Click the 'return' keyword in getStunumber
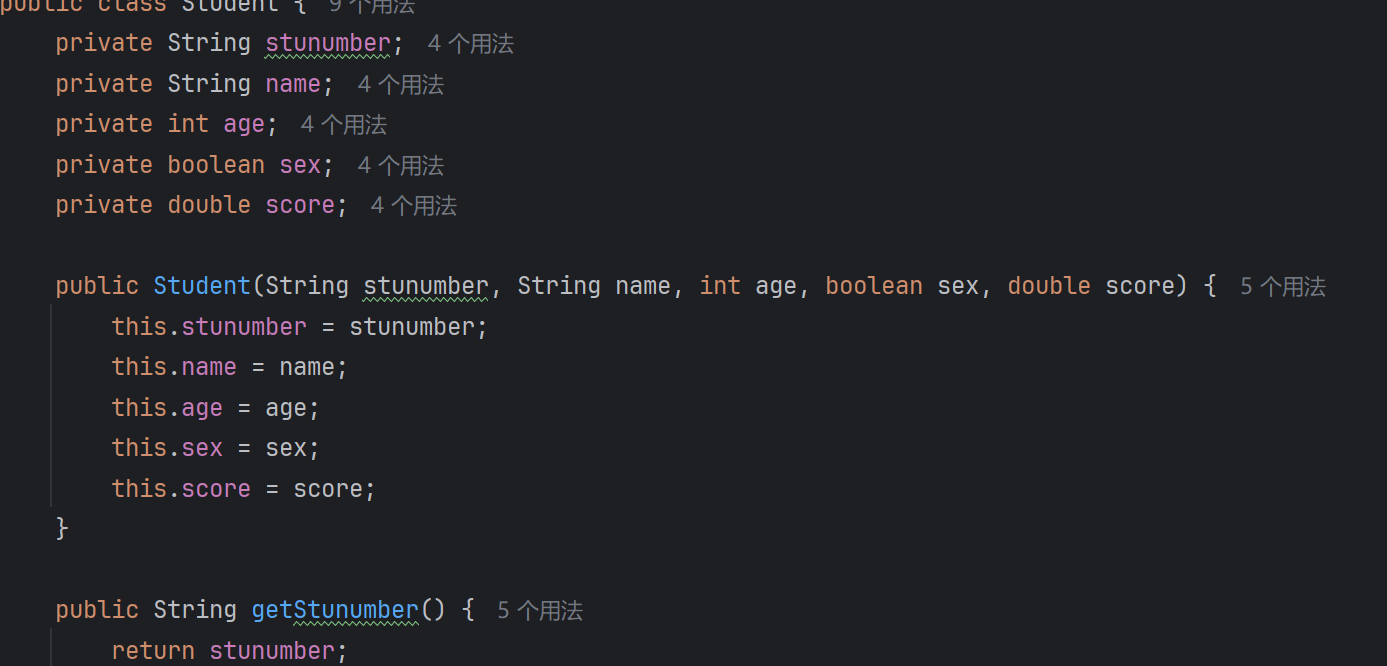 pos(153,651)
